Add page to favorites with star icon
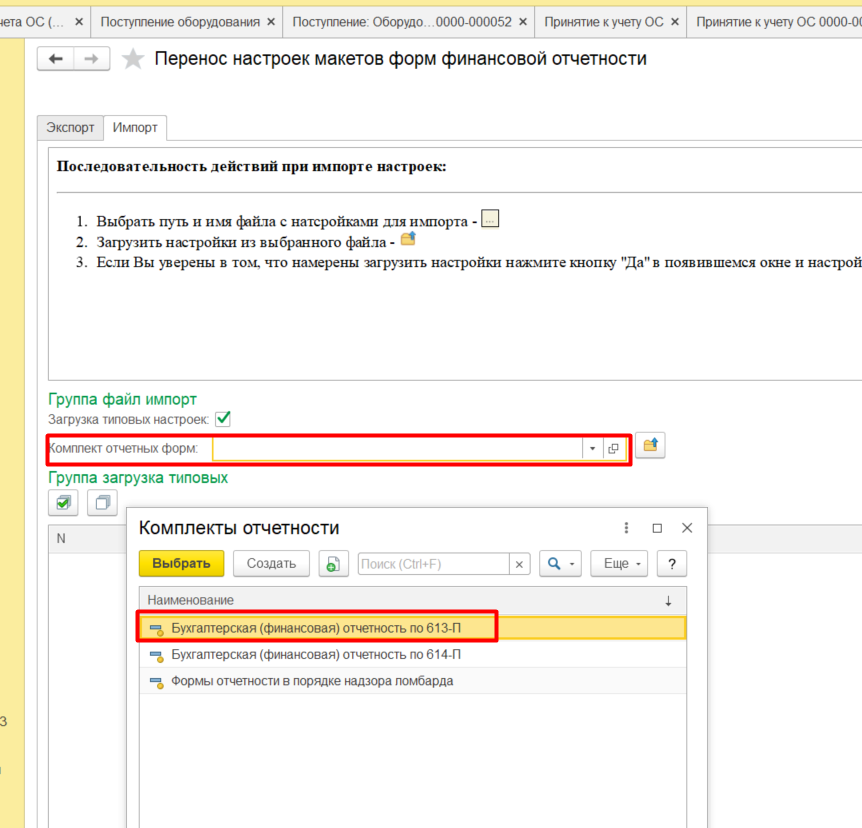 pos(132,60)
